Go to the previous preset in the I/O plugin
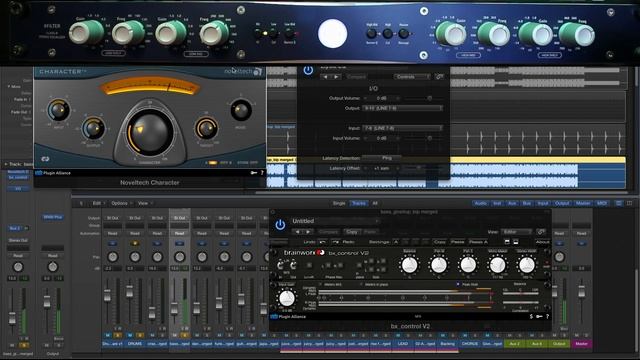The image size is (640, 360). pos(325,77)
